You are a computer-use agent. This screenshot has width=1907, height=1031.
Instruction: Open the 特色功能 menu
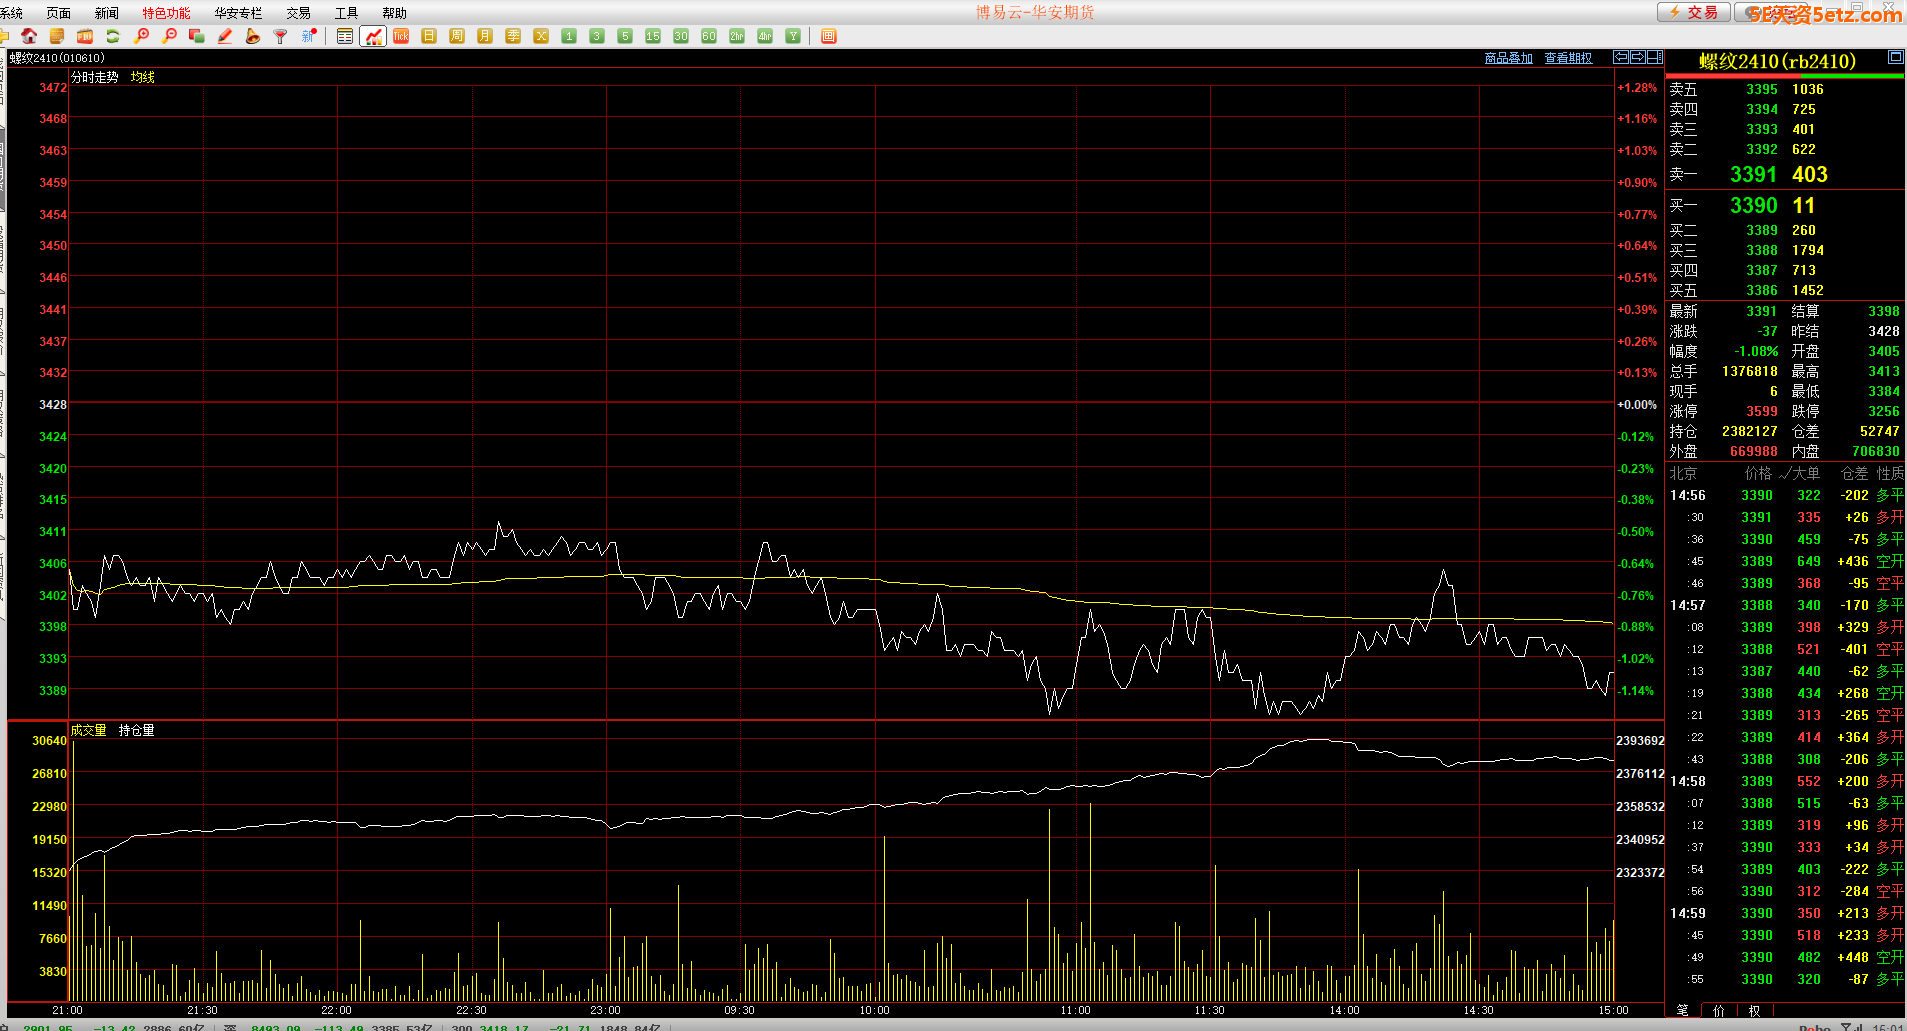point(166,13)
